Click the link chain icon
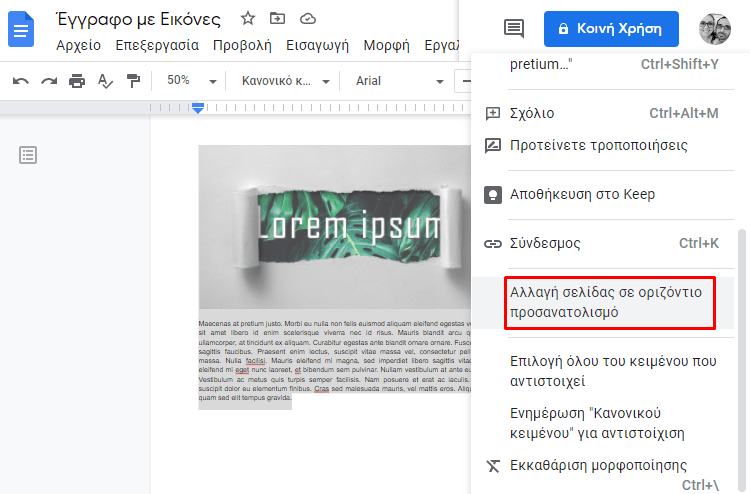 (493, 244)
